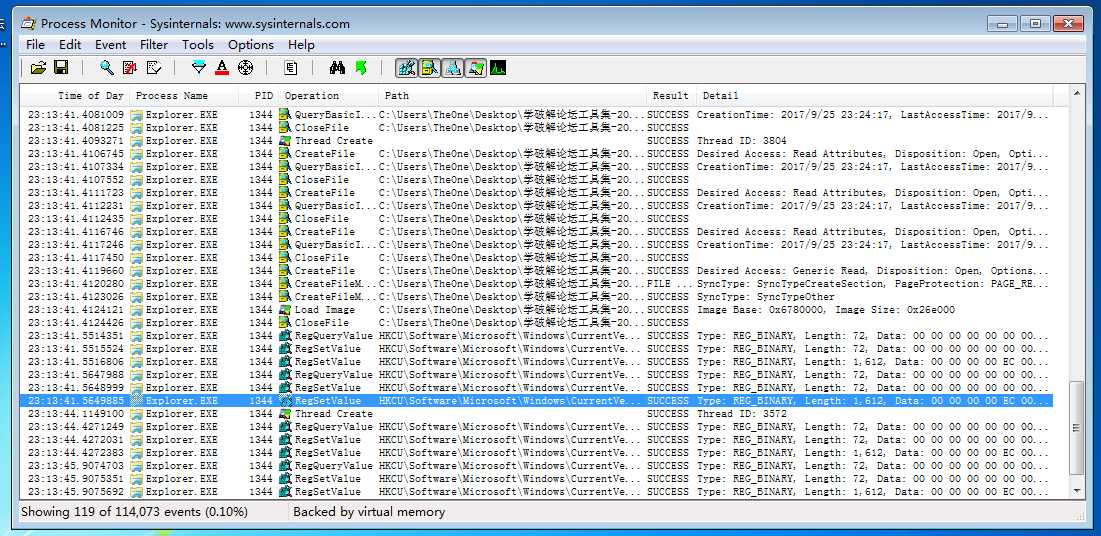Image resolution: width=1101 pixels, height=536 pixels.
Task: Click the Path column header
Action: coord(512,96)
